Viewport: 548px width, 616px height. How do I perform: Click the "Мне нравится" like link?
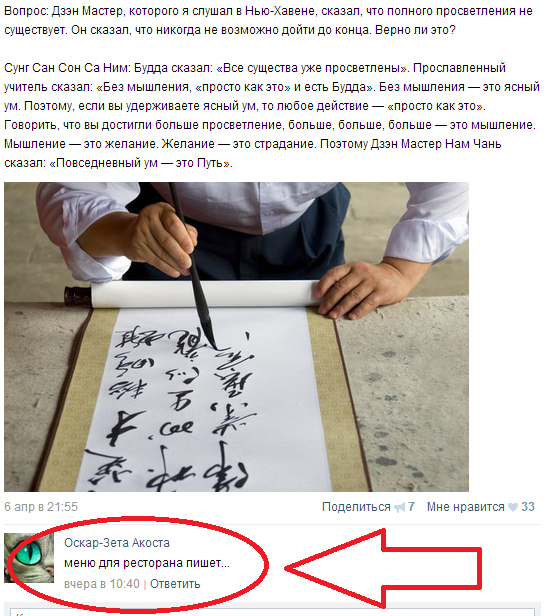(466, 507)
